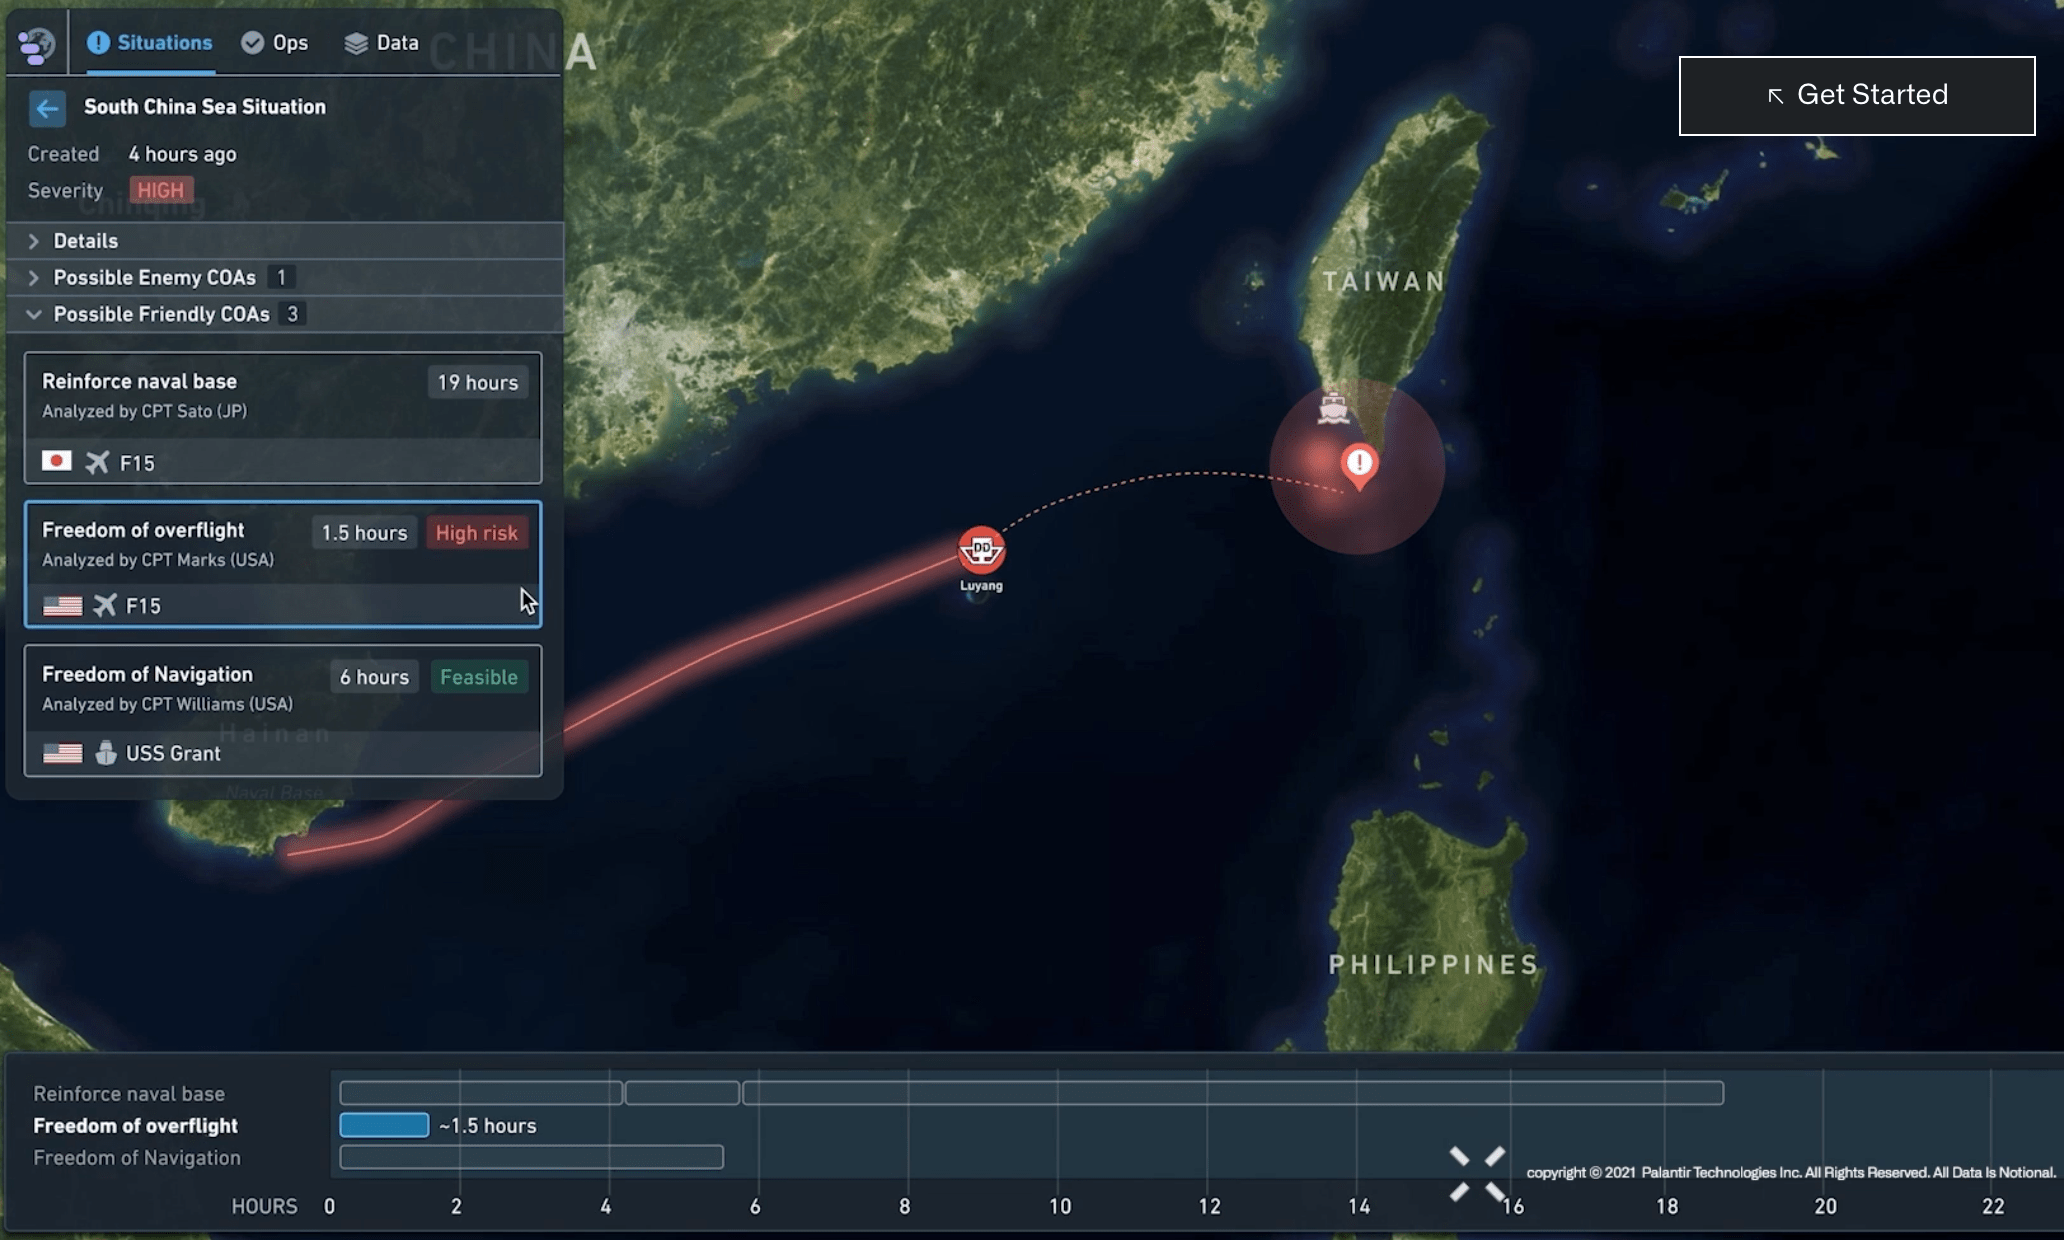This screenshot has height=1240, width=2064.
Task: Click Analyzed by CPT Williams (USA) text
Action: click(167, 704)
